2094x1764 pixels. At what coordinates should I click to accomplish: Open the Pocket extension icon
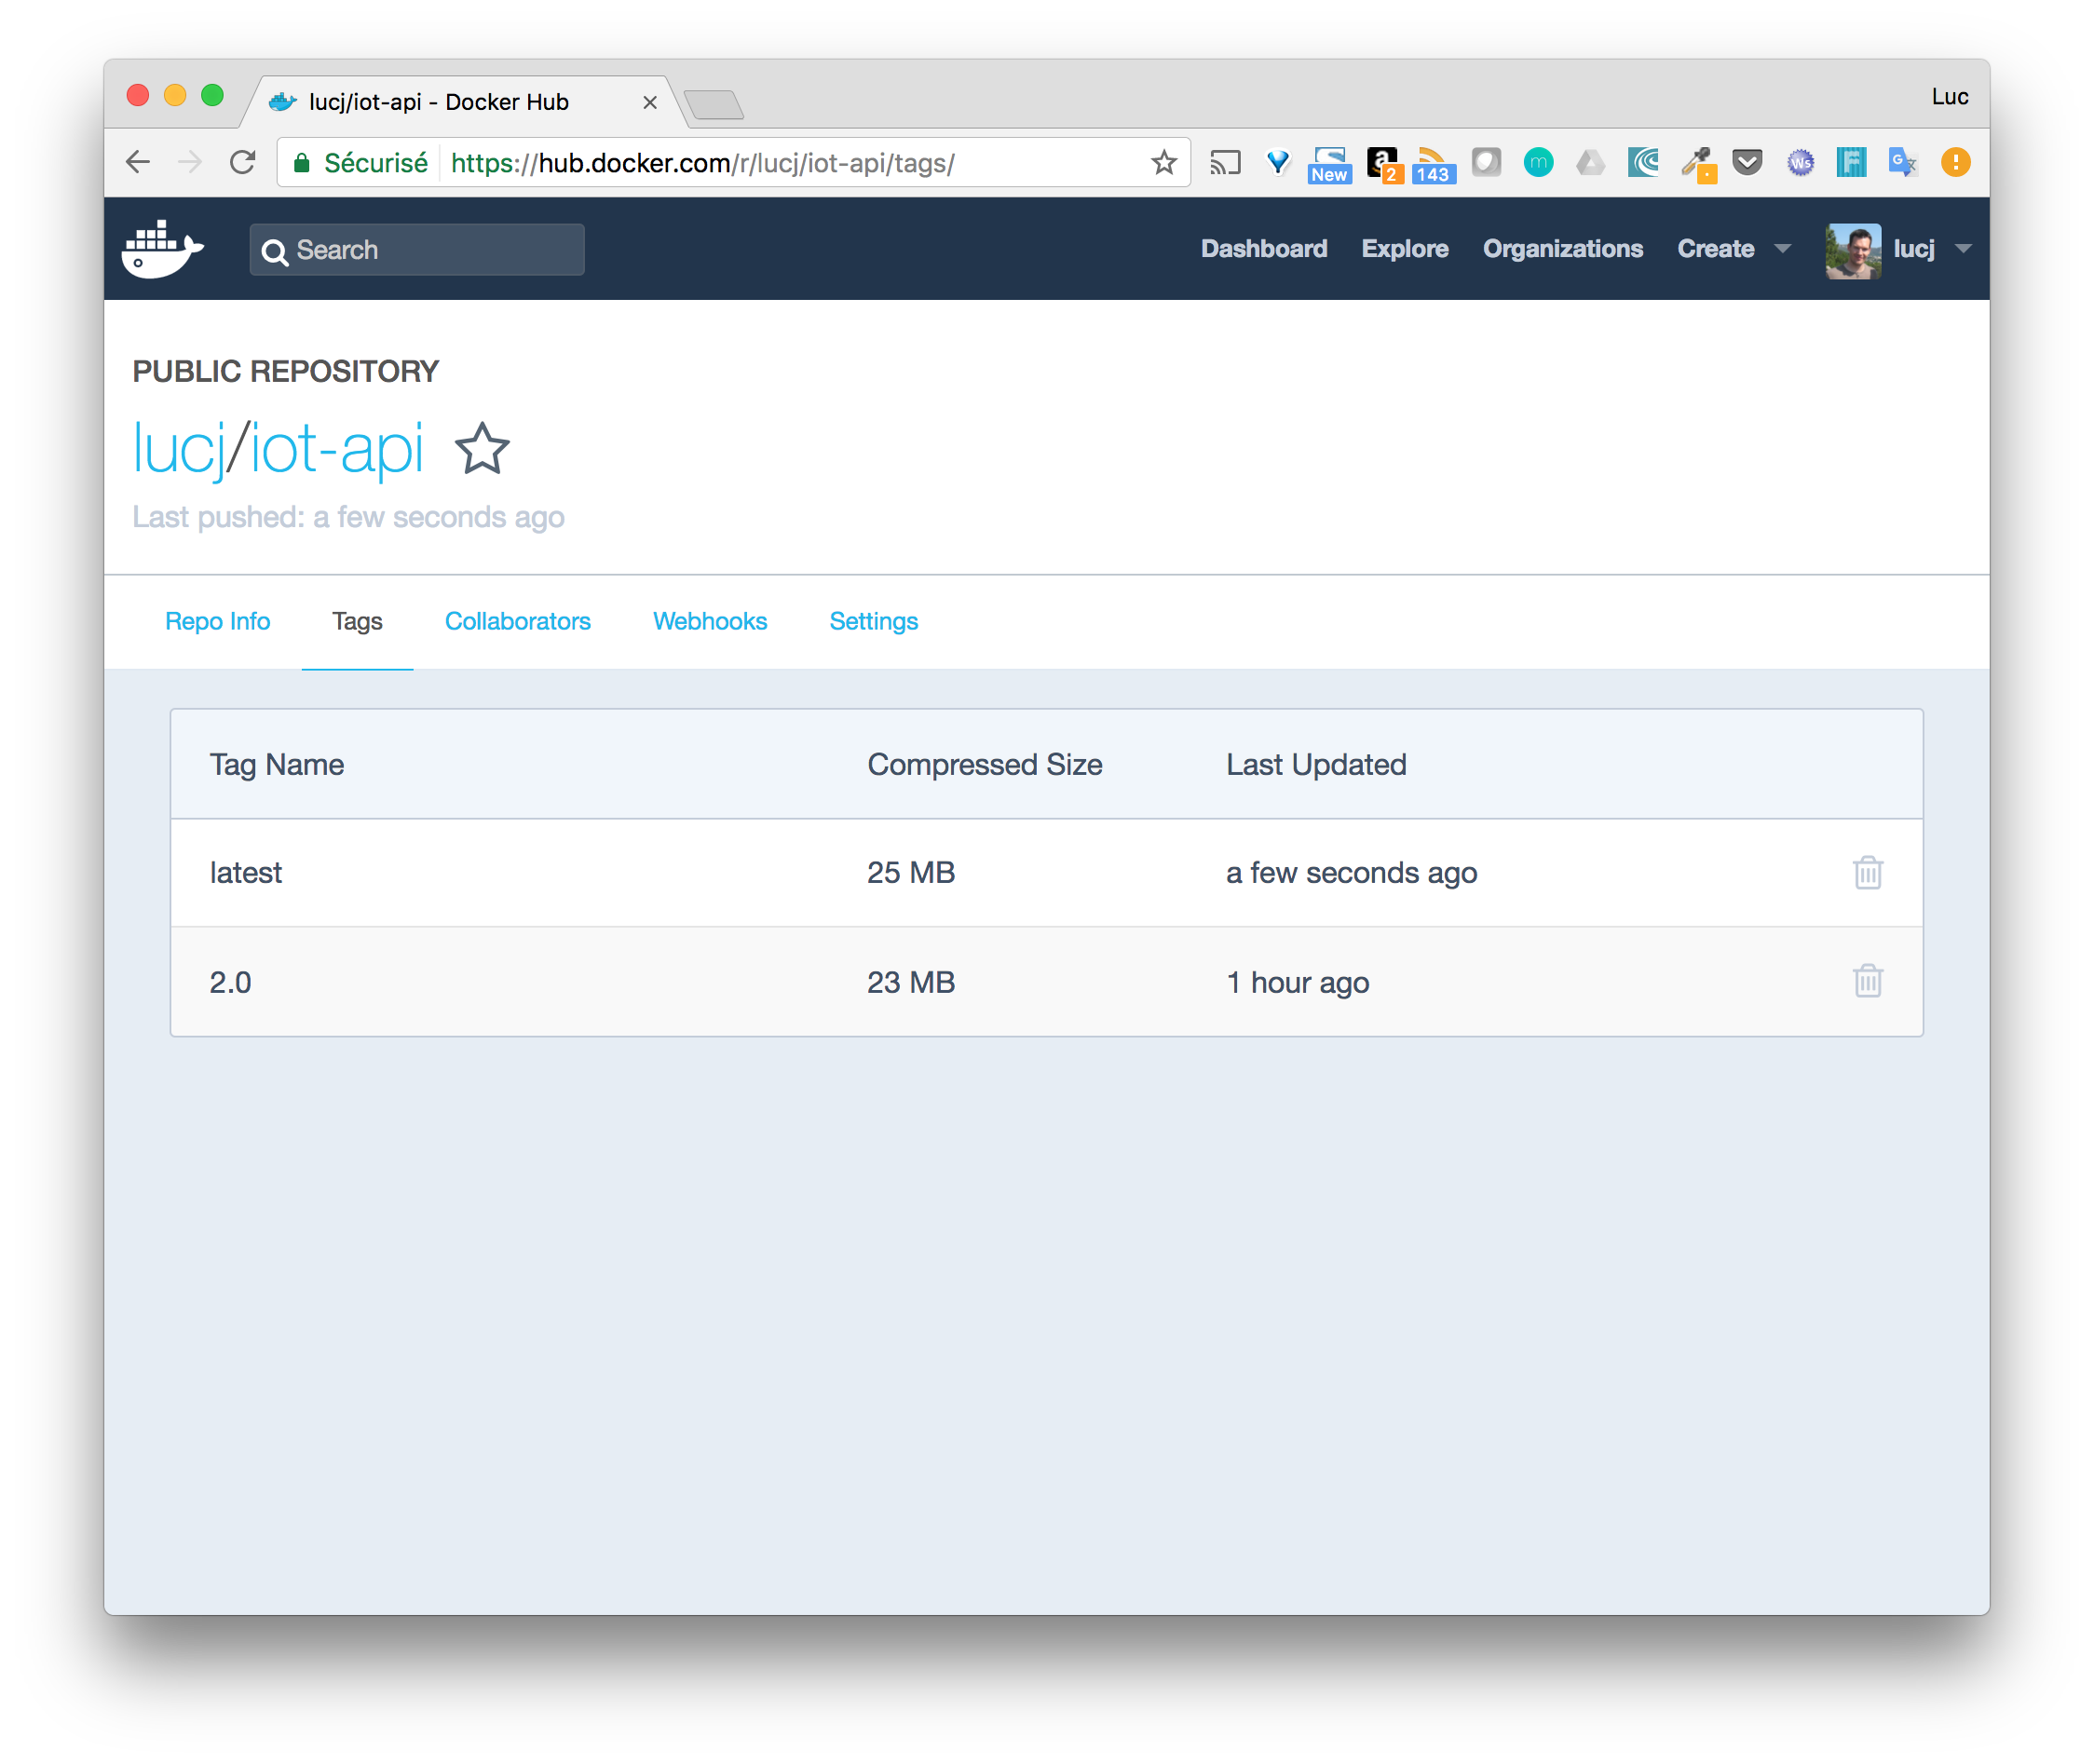[1747, 162]
